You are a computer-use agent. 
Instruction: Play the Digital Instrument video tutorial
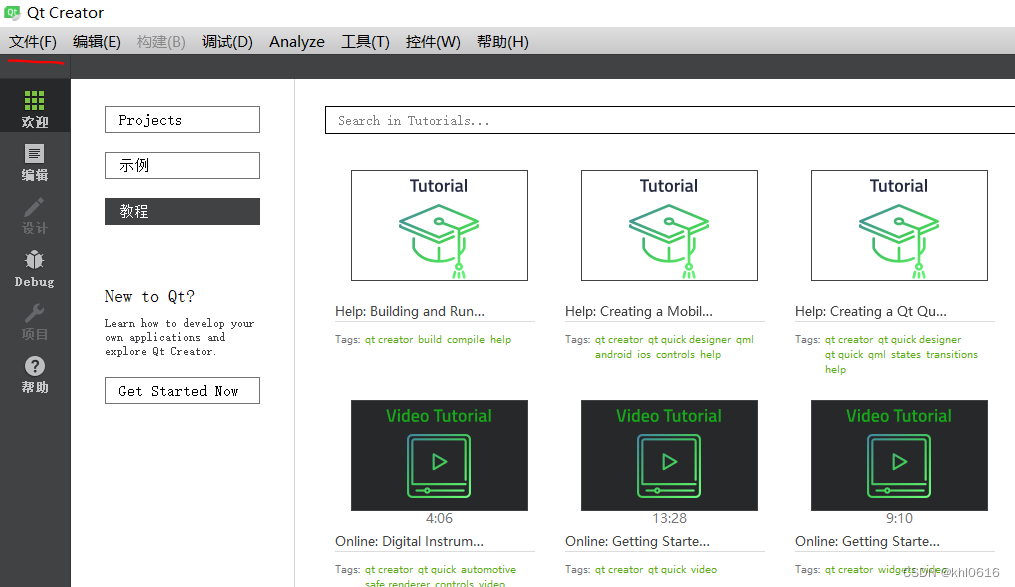[440, 456]
